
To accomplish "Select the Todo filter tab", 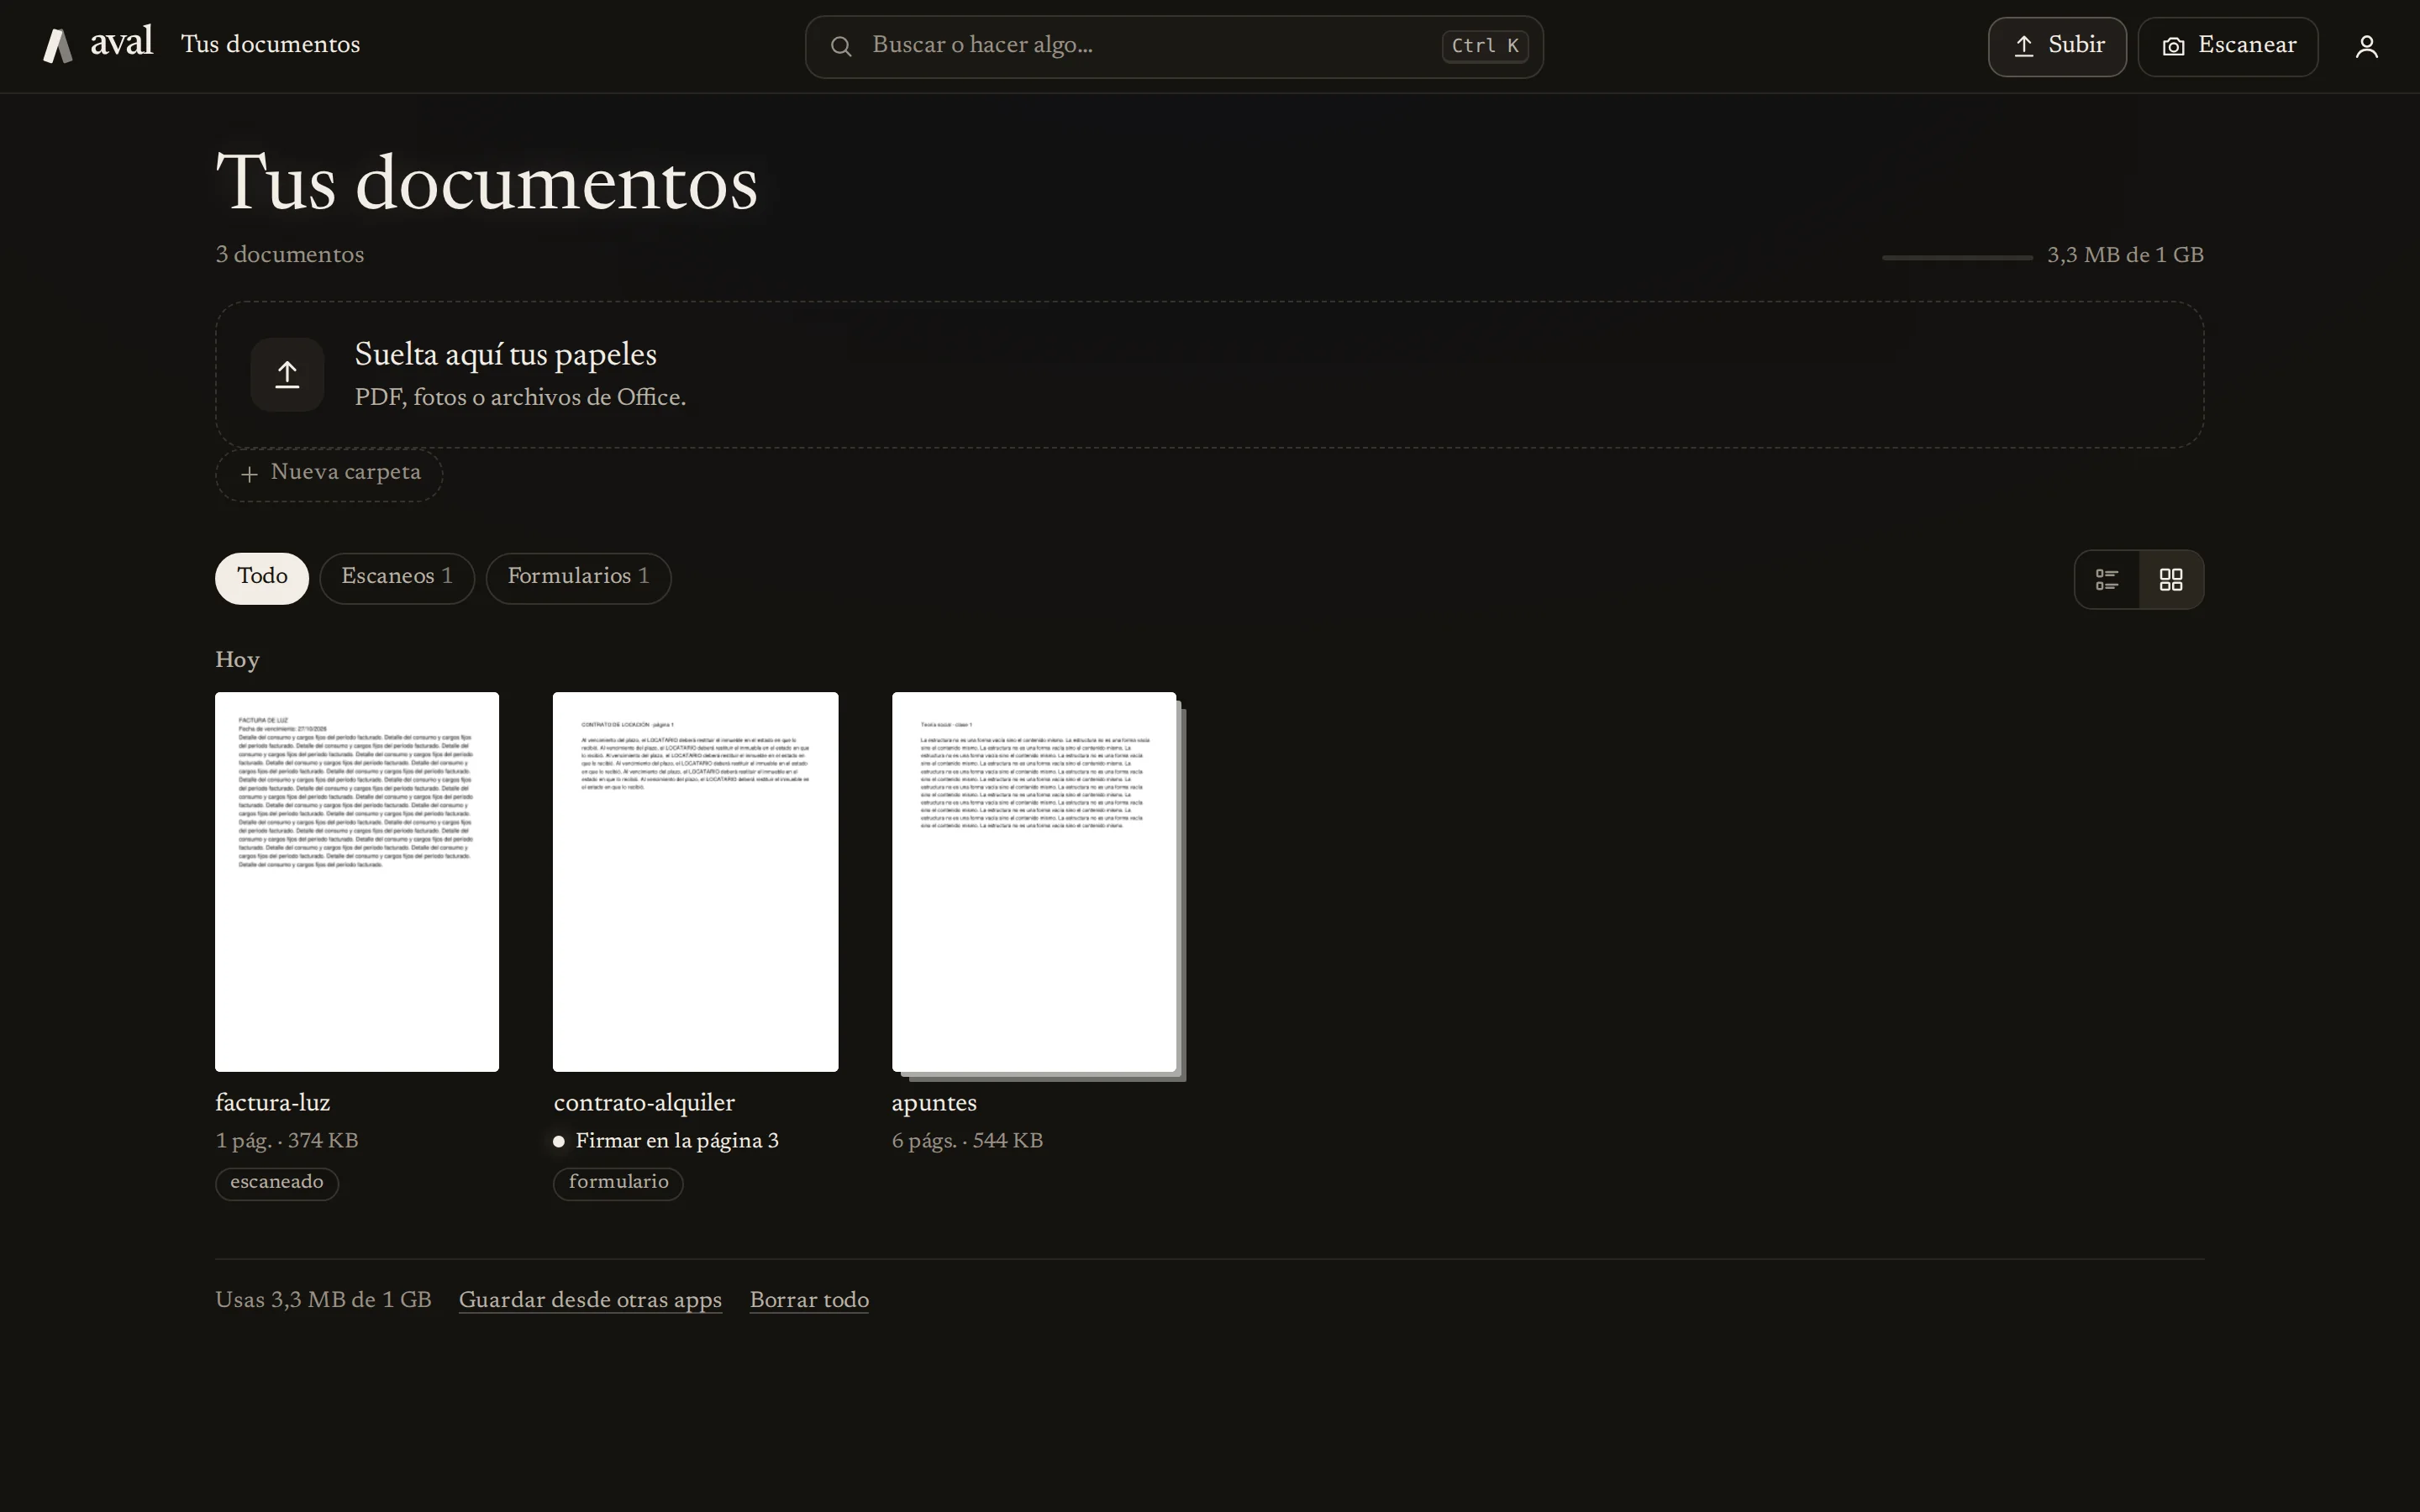I will (262, 578).
